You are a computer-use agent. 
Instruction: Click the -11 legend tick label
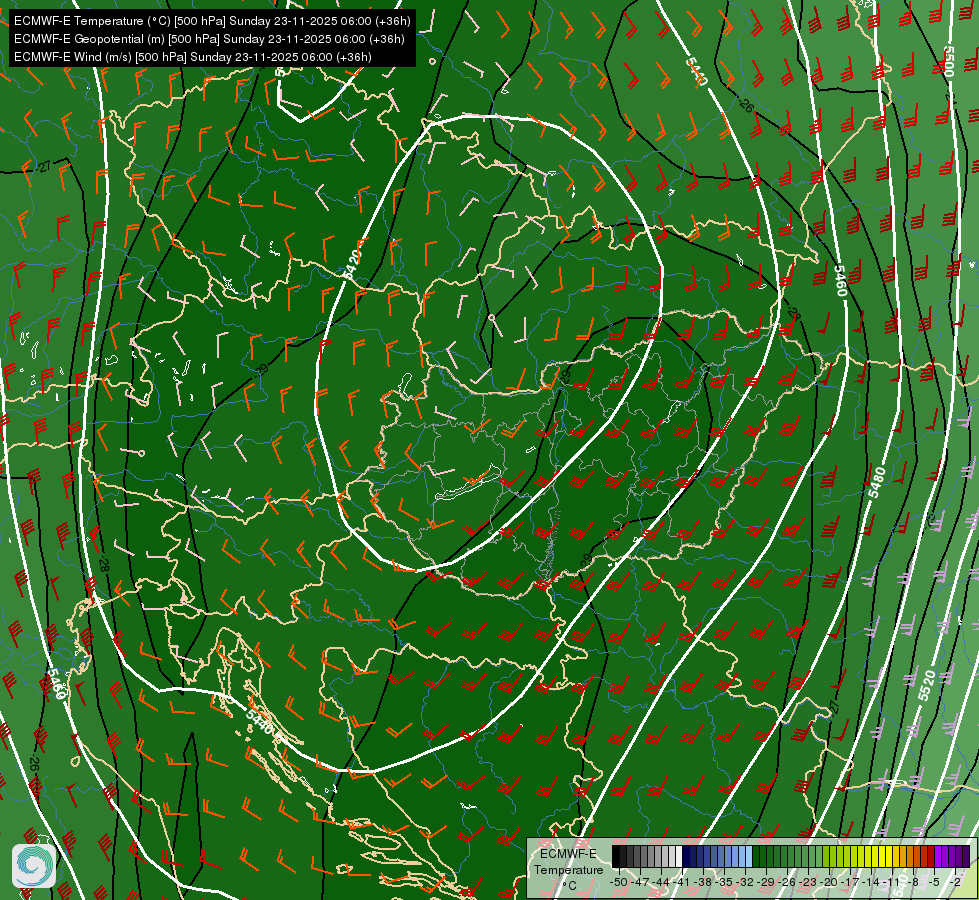click(x=892, y=882)
